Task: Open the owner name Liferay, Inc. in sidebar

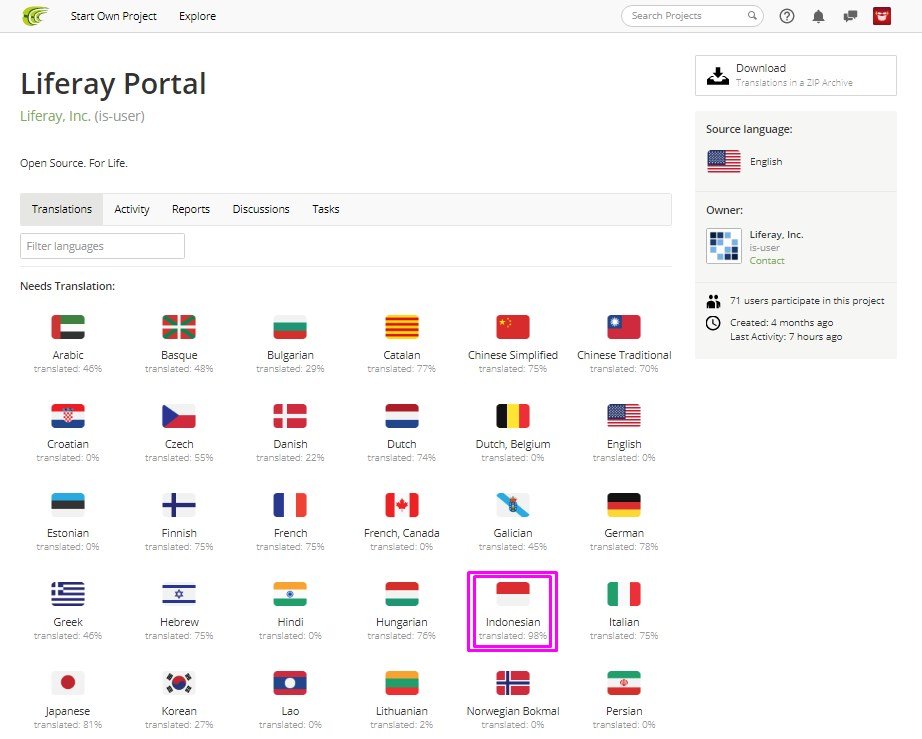Action: coord(776,235)
